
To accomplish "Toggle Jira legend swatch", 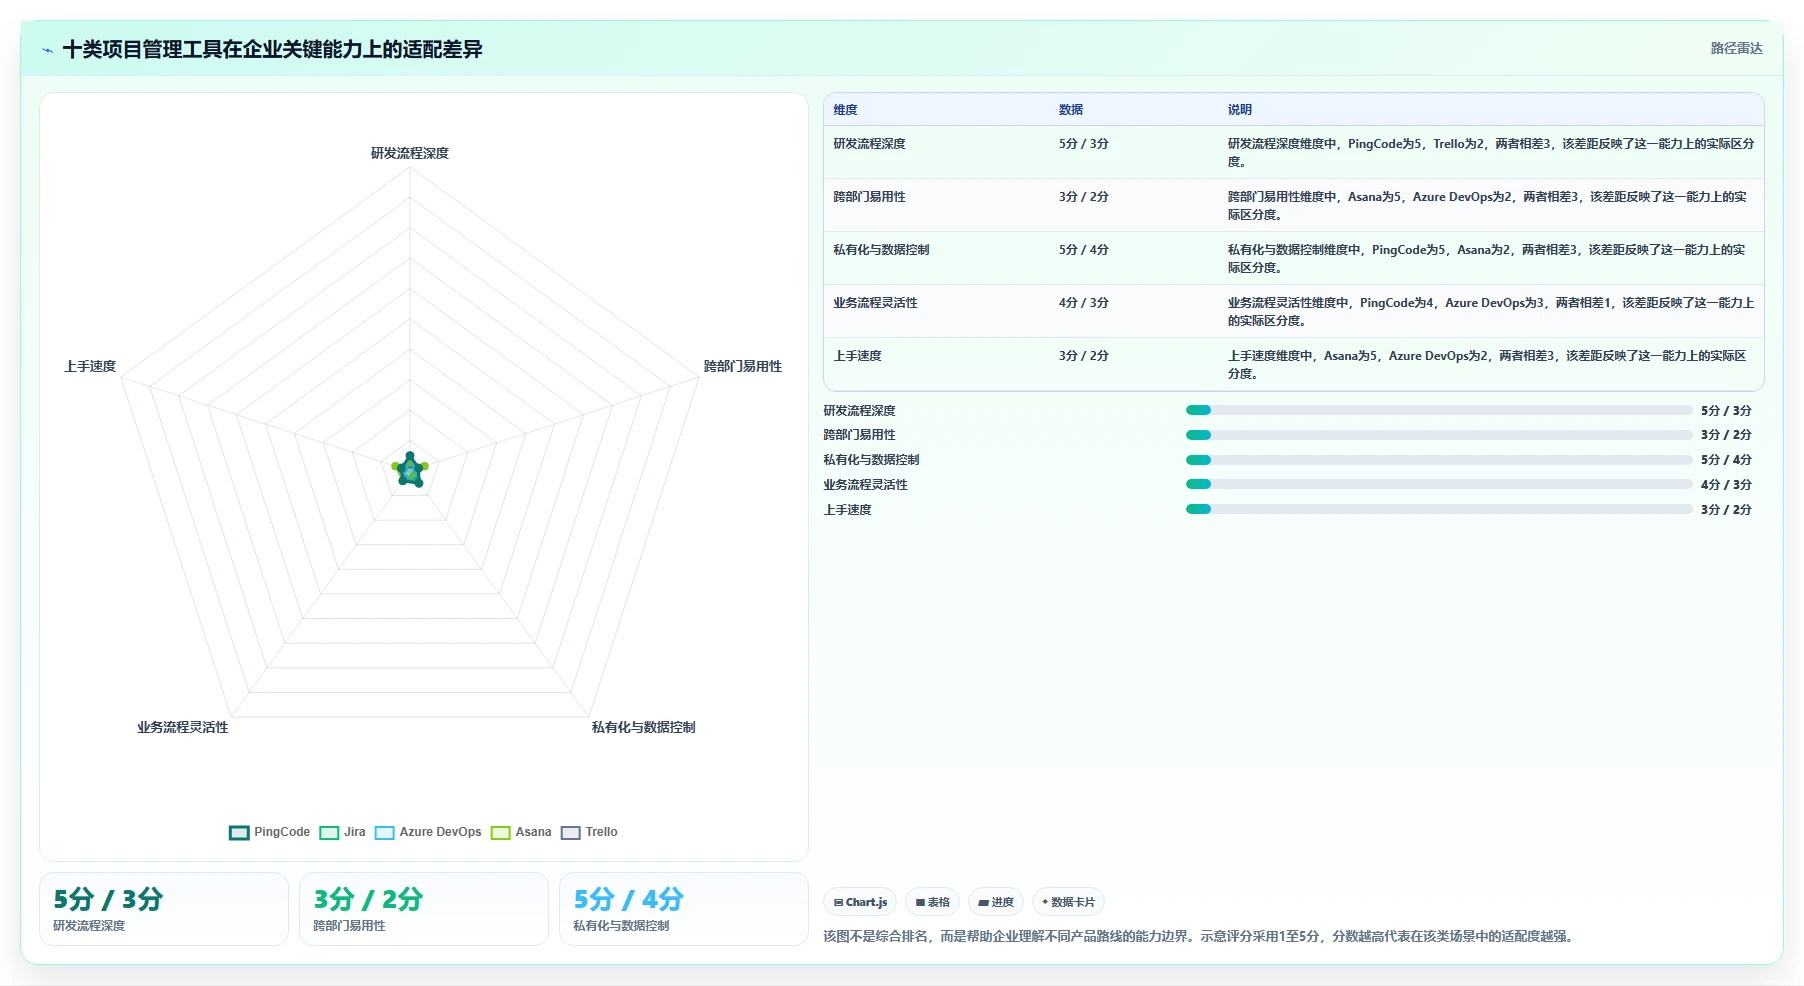I will [329, 833].
